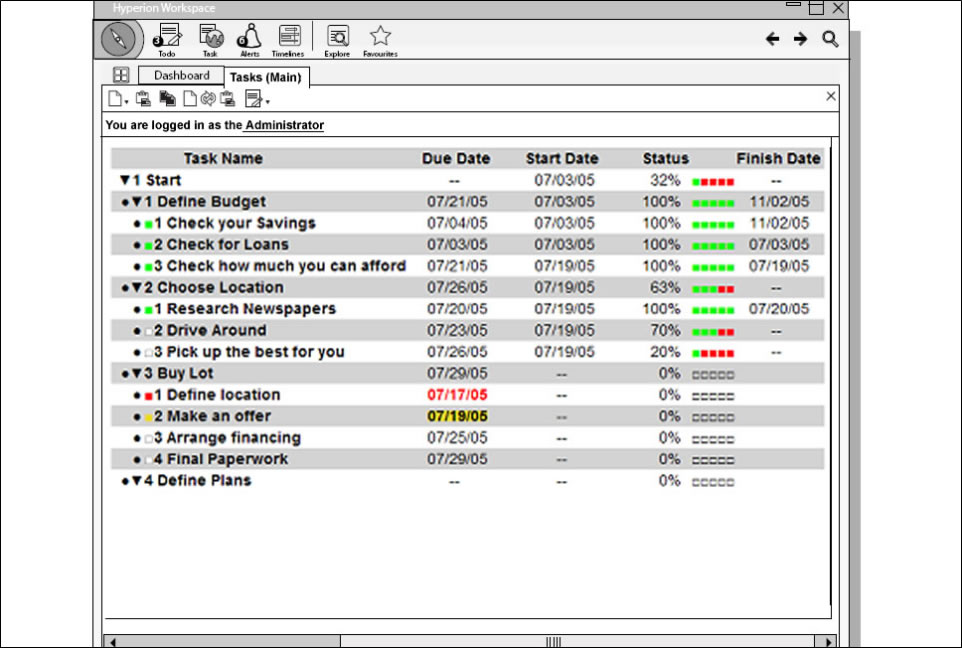This screenshot has height=648, width=962.
Task: Click the new document icon
Action: pyautogui.click(x=115, y=98)
